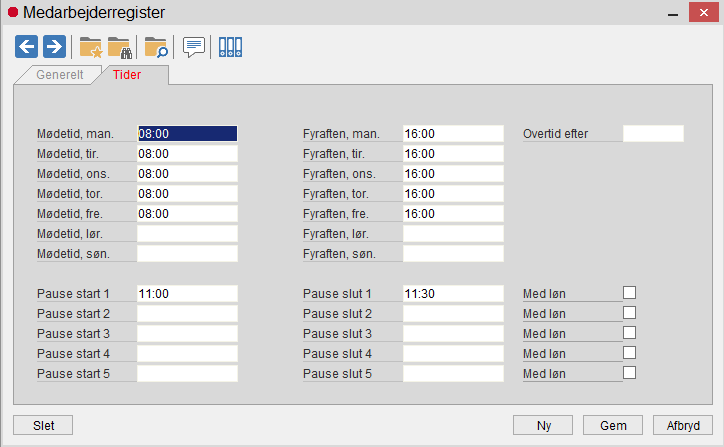The width and height of the screenshot is (724, 447).
Task: Switch to the Generelt tab
Action: point(60,75)
